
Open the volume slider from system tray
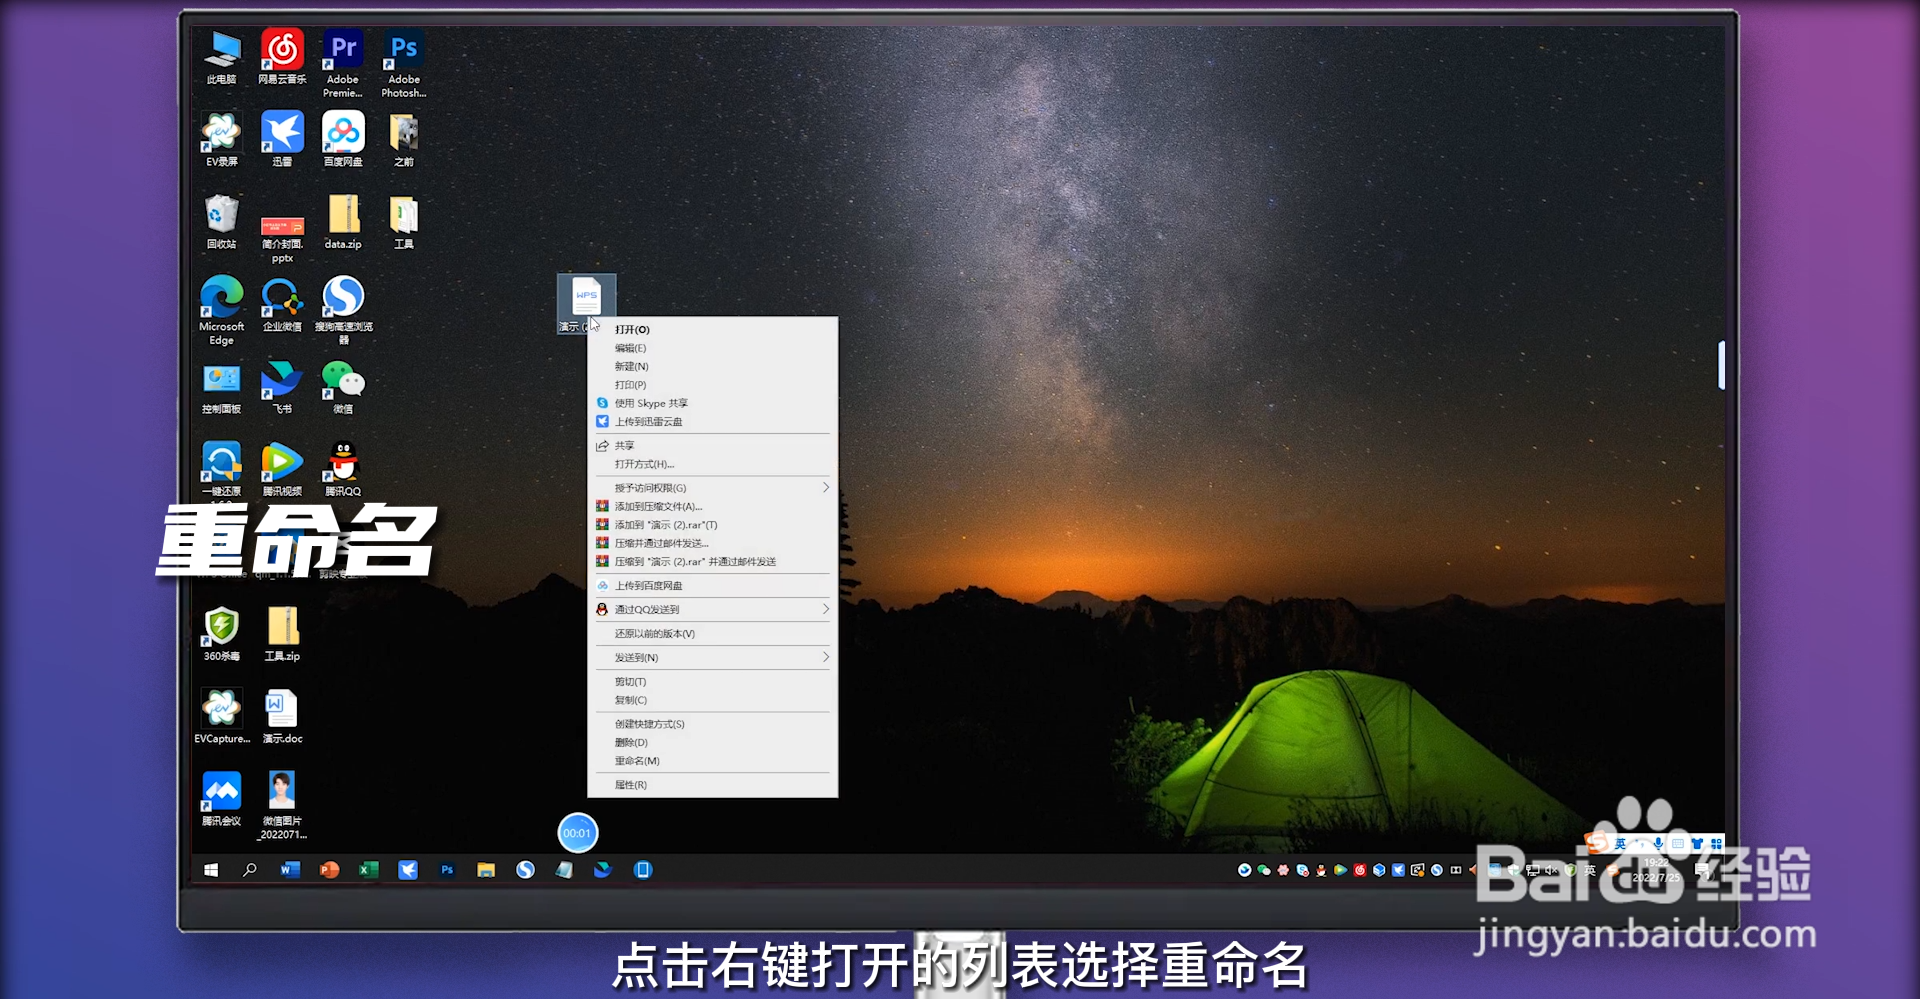click(1549, 870)
